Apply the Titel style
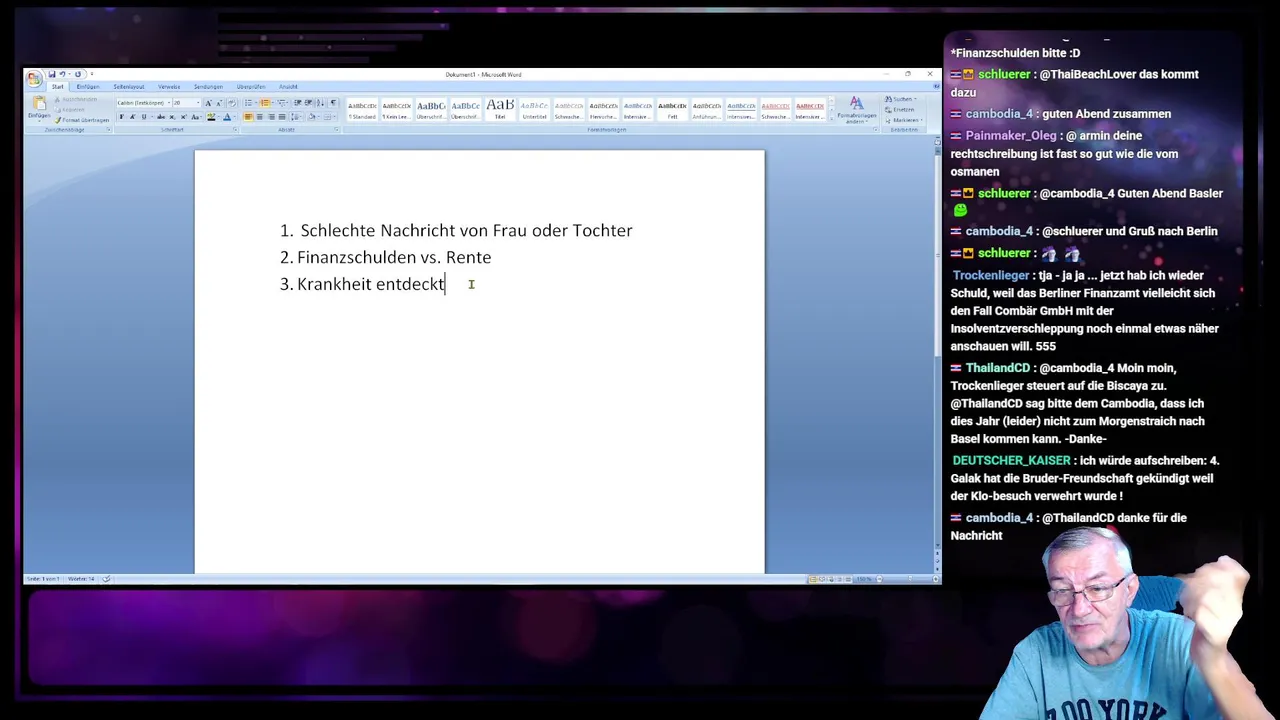Screen dimensions: 1280x720 pos(500,109)
